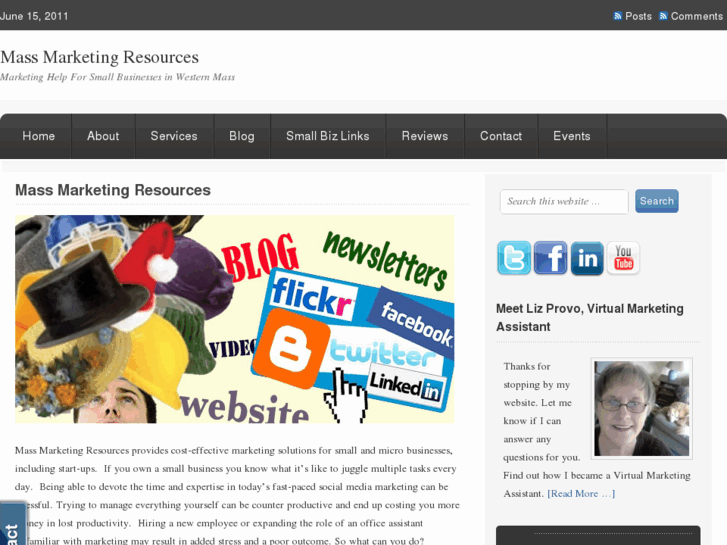Open the Twitter social icon
The height and width of the screenshot is (545, 727).
514,258
